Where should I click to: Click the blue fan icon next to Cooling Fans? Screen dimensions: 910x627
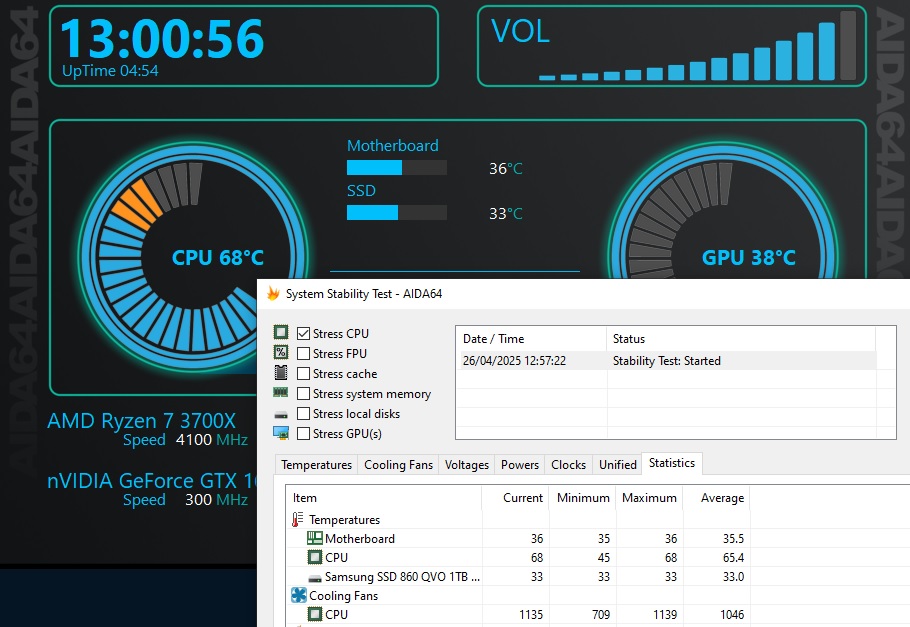tap(298, 595)
